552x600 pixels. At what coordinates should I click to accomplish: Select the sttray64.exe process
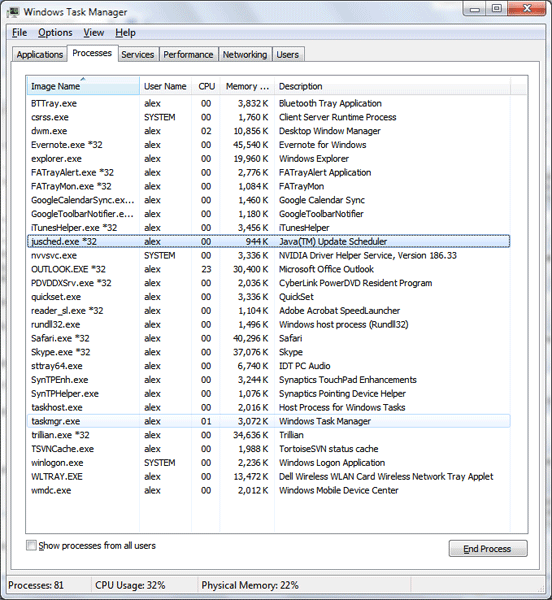point(269,366)
